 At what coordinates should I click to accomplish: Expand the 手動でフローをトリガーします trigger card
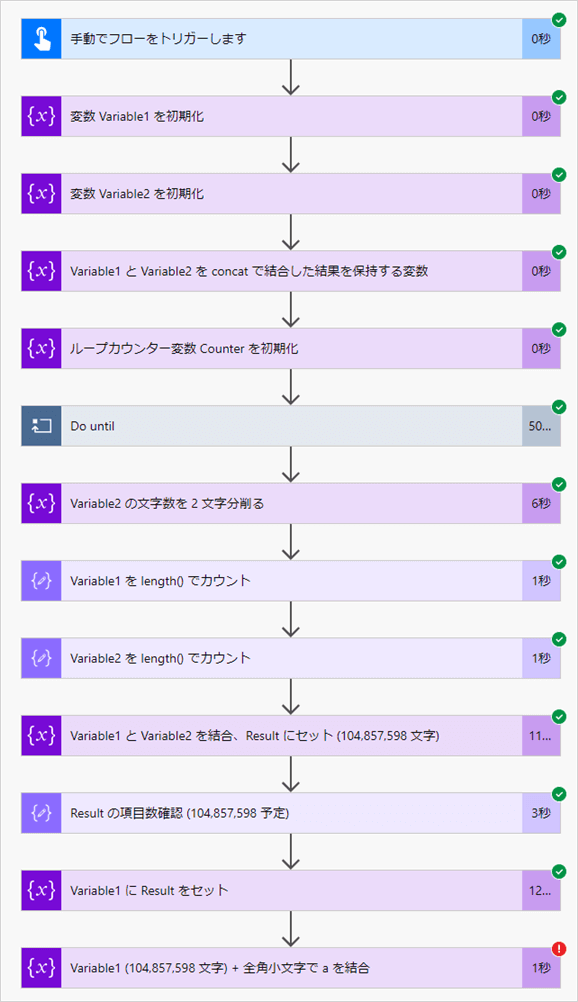point(290,36)
